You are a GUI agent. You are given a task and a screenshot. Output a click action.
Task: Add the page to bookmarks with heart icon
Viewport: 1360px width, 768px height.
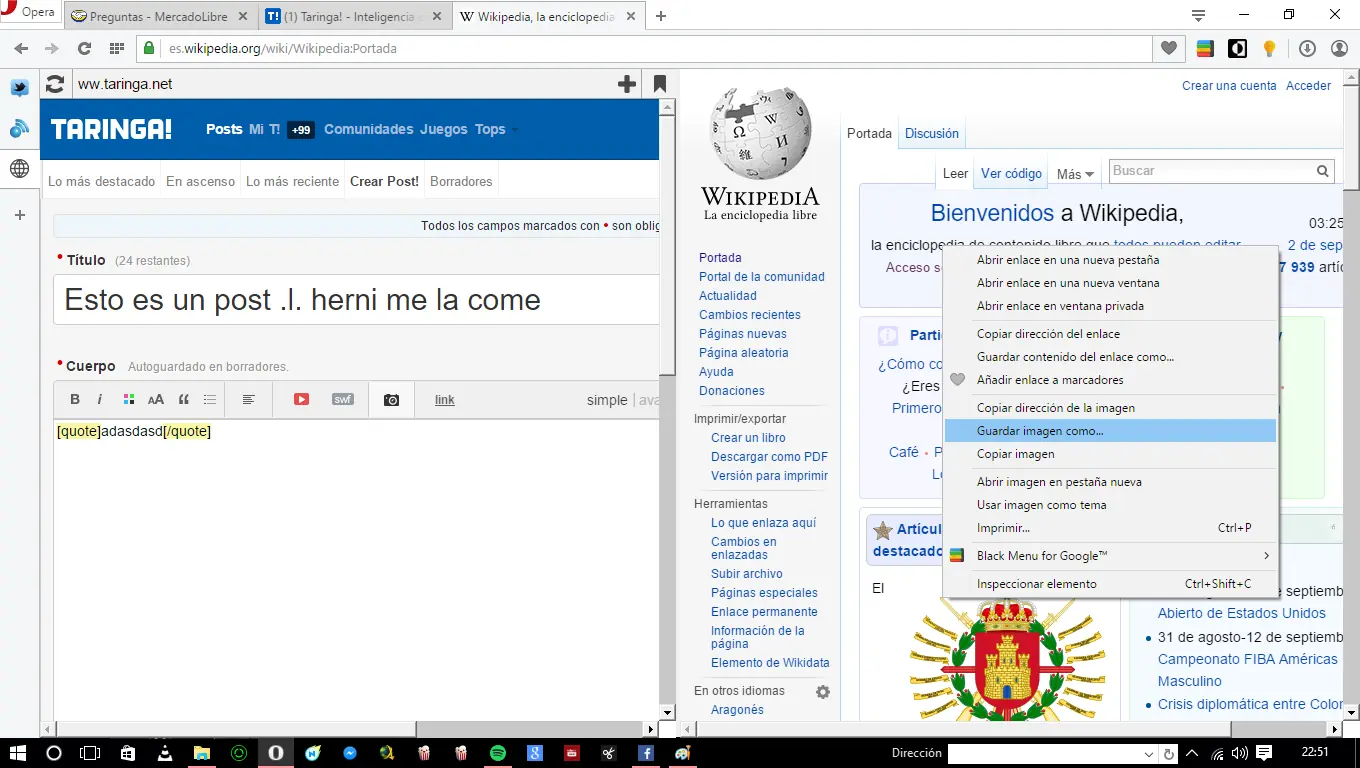click(x=1169, y=48)
